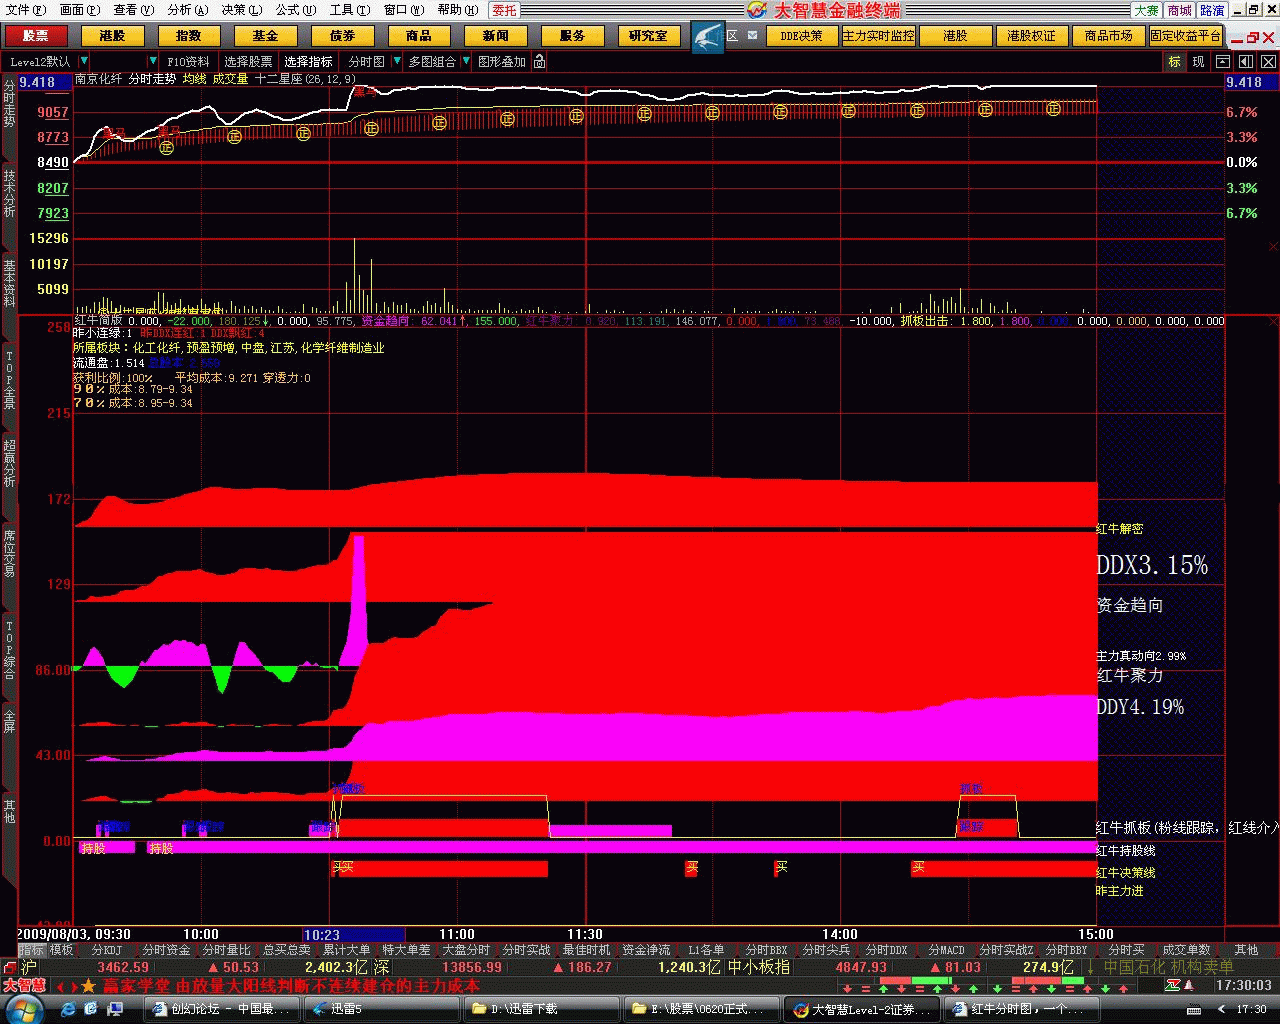Select the 累计大单 indicator tab
This screenshot has width=1280, height=1024.
click(346, 950)
